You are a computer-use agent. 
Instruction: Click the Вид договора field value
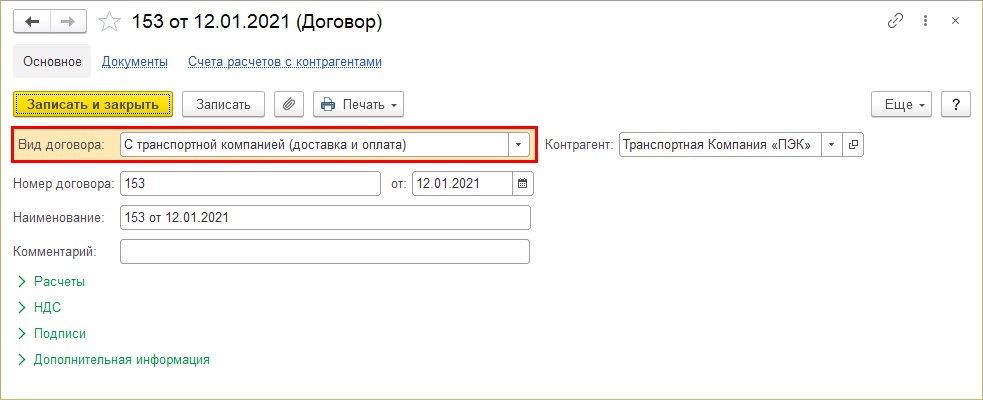coord(314,145)
